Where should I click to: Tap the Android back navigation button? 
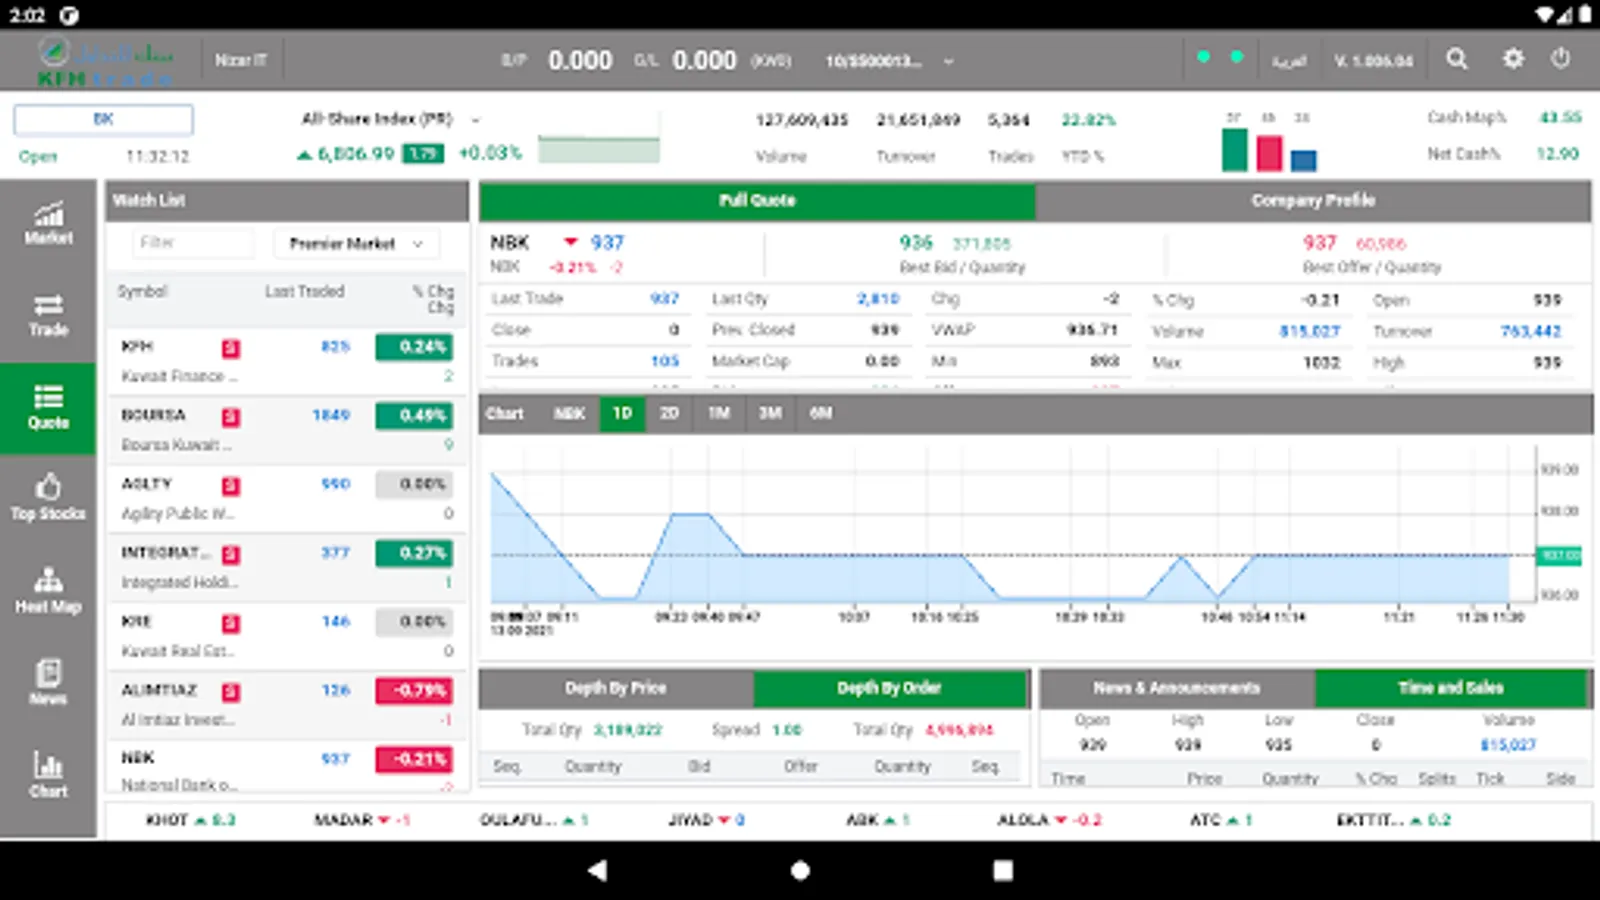(597, 870)
